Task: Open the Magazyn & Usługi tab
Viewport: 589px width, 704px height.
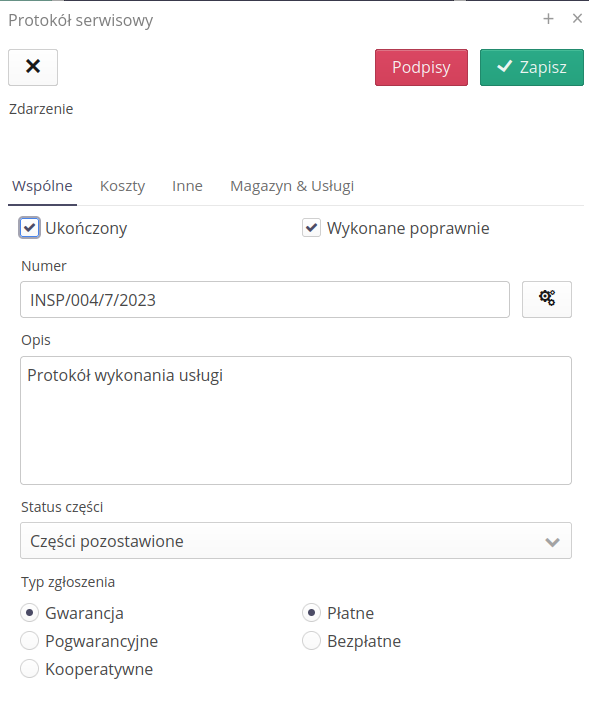Action: (292, 186)
